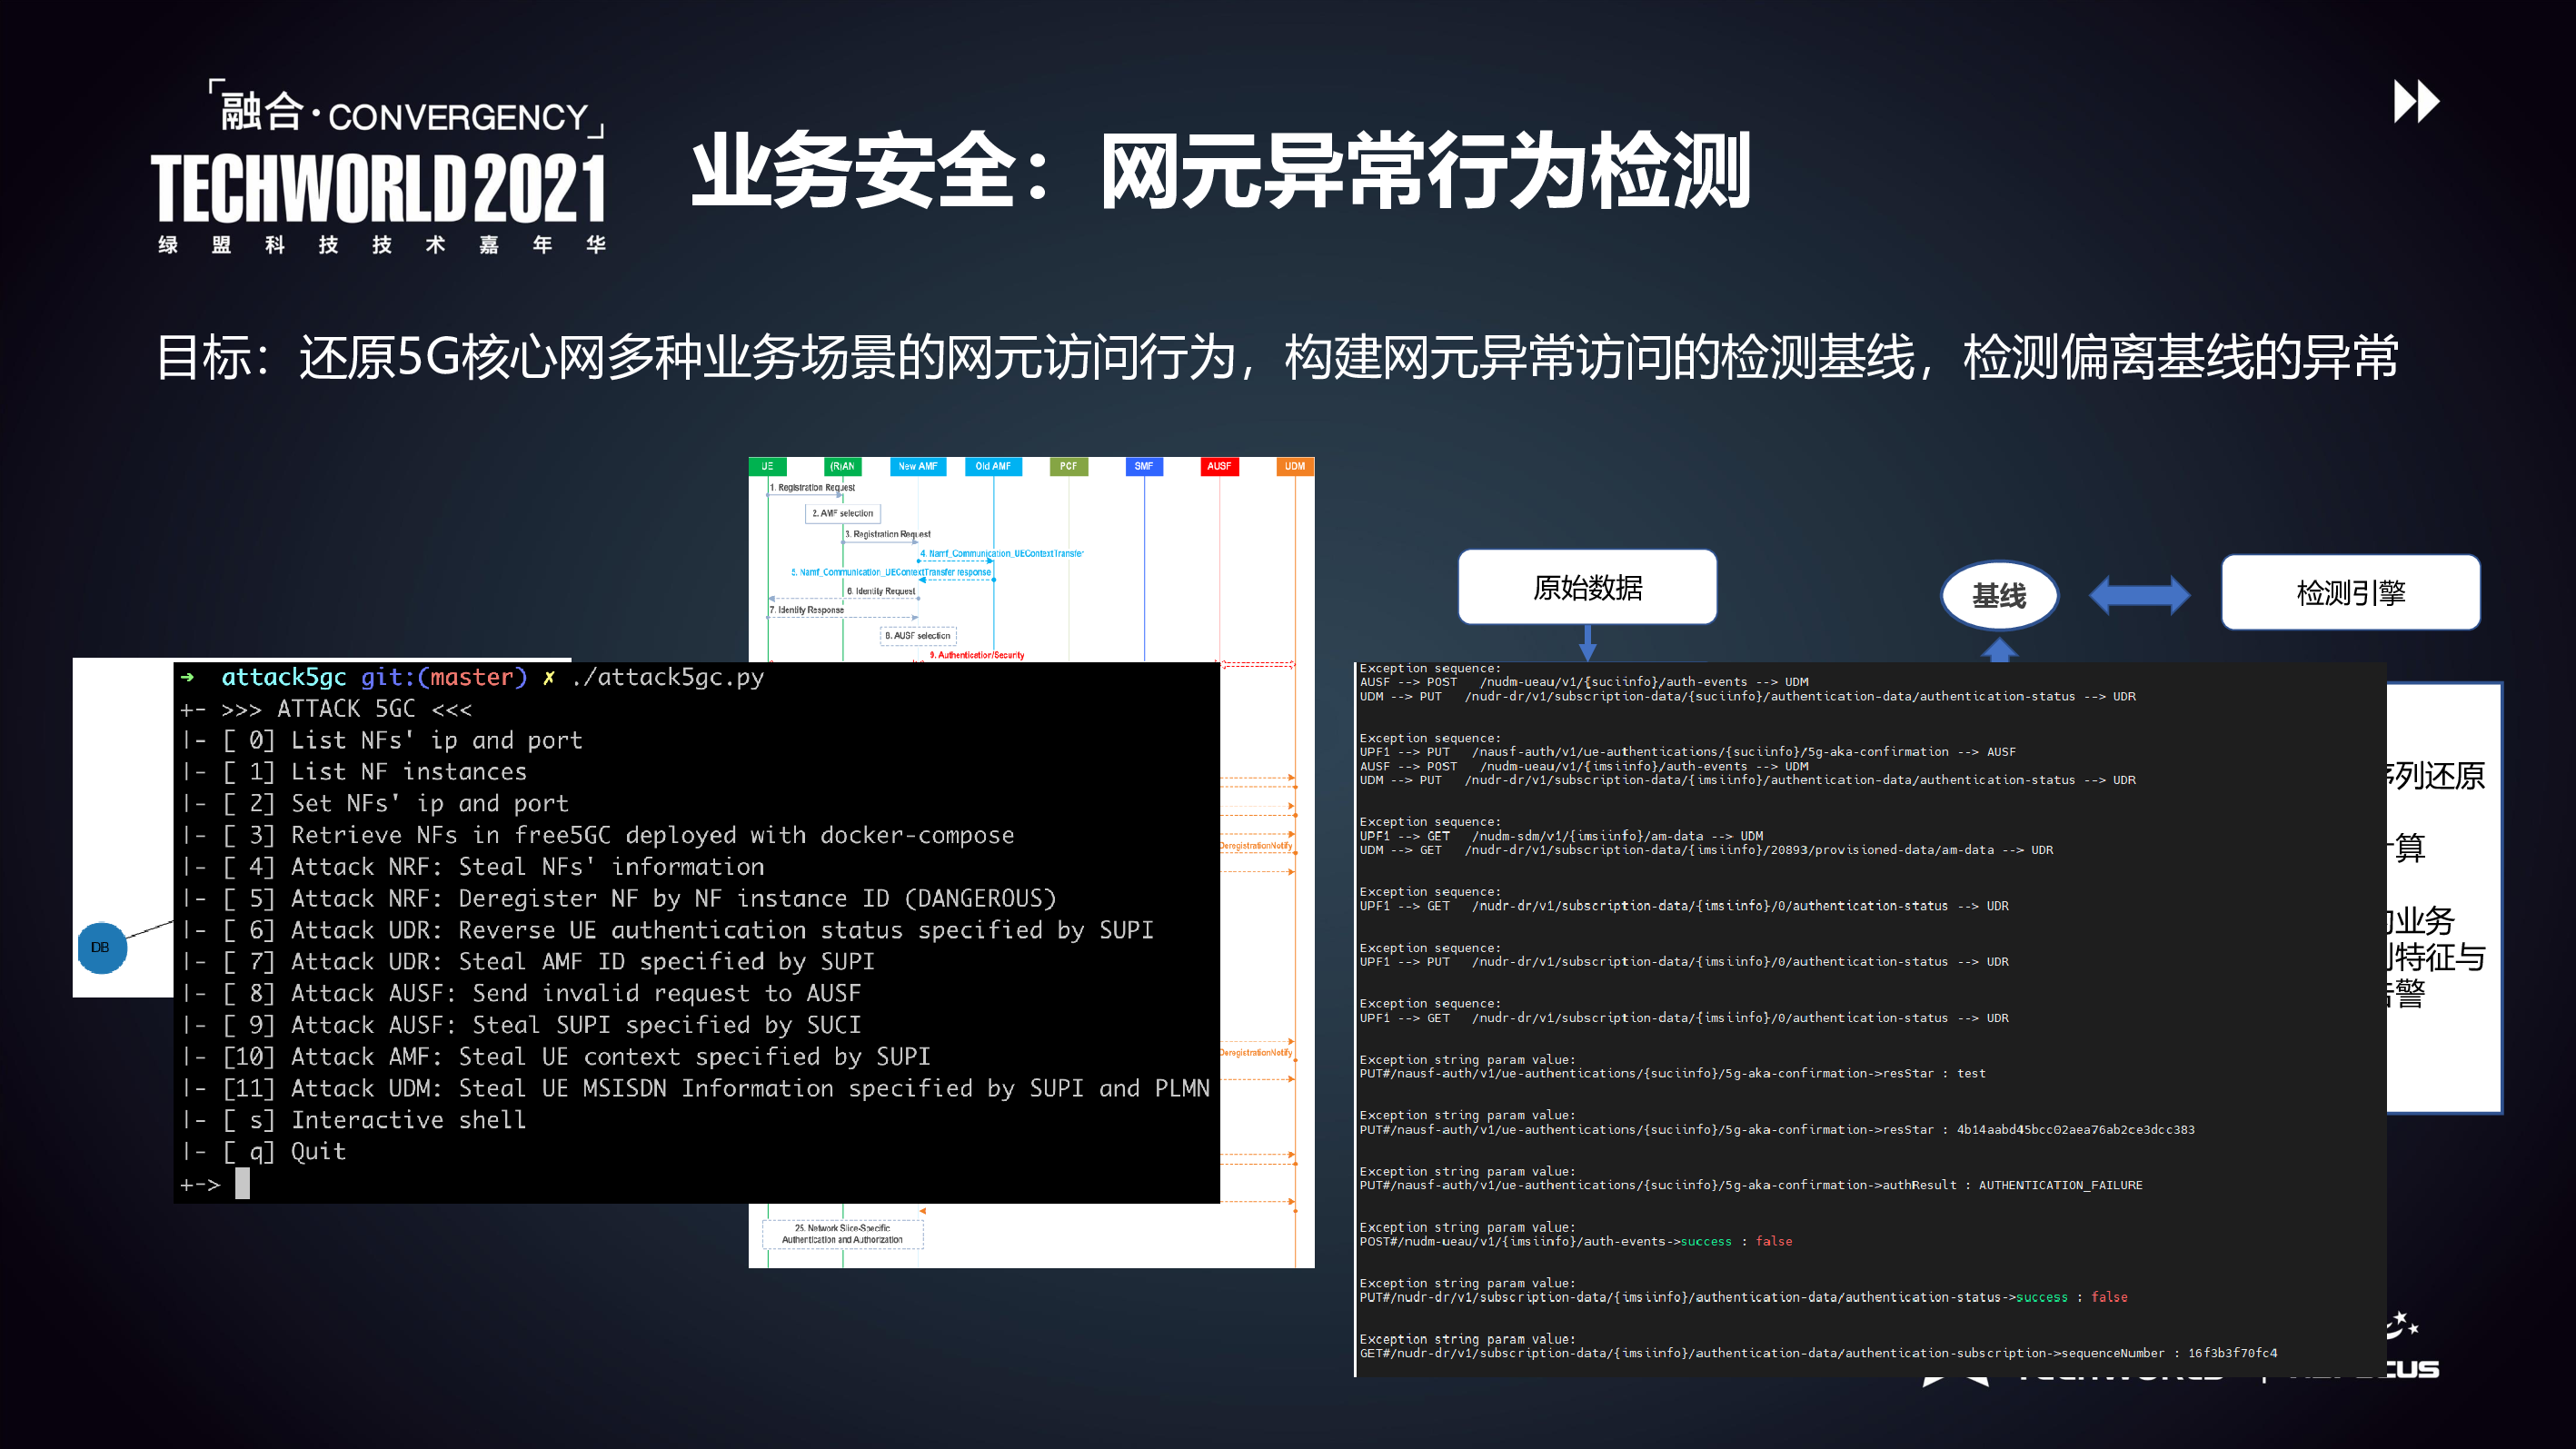This screenshot has height=1449, width=2576.
Task: Click the SMF header box
Action: (x=1144, y=466)
